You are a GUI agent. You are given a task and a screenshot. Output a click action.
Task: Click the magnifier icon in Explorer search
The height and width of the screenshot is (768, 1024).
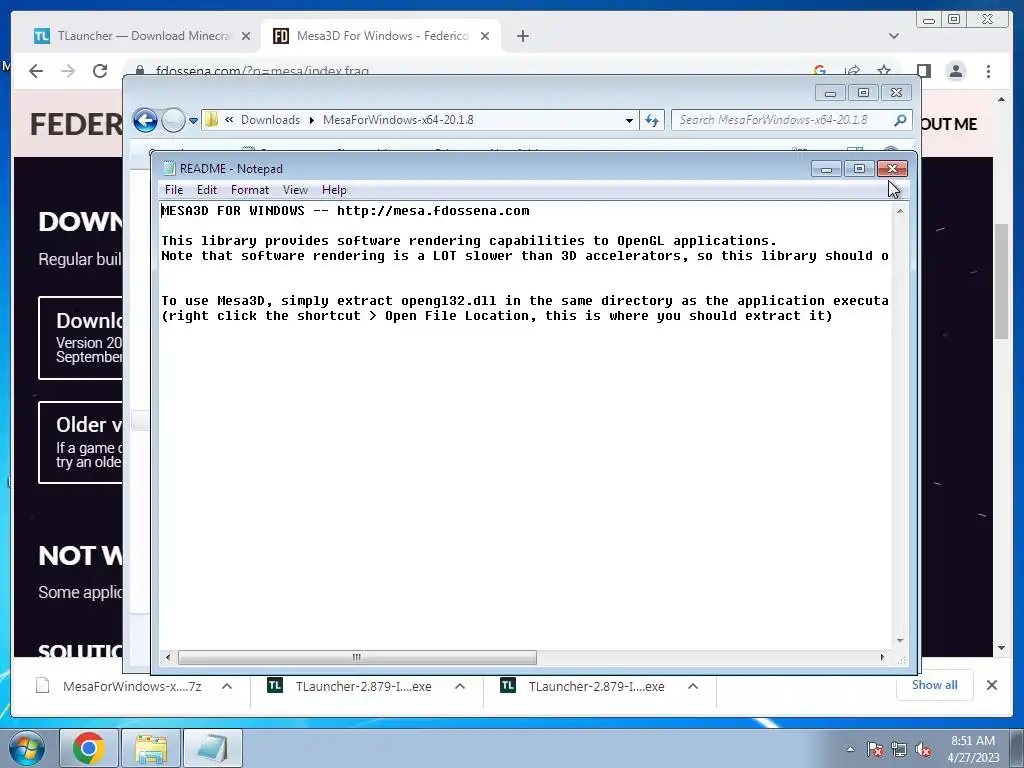pos(901,120)
